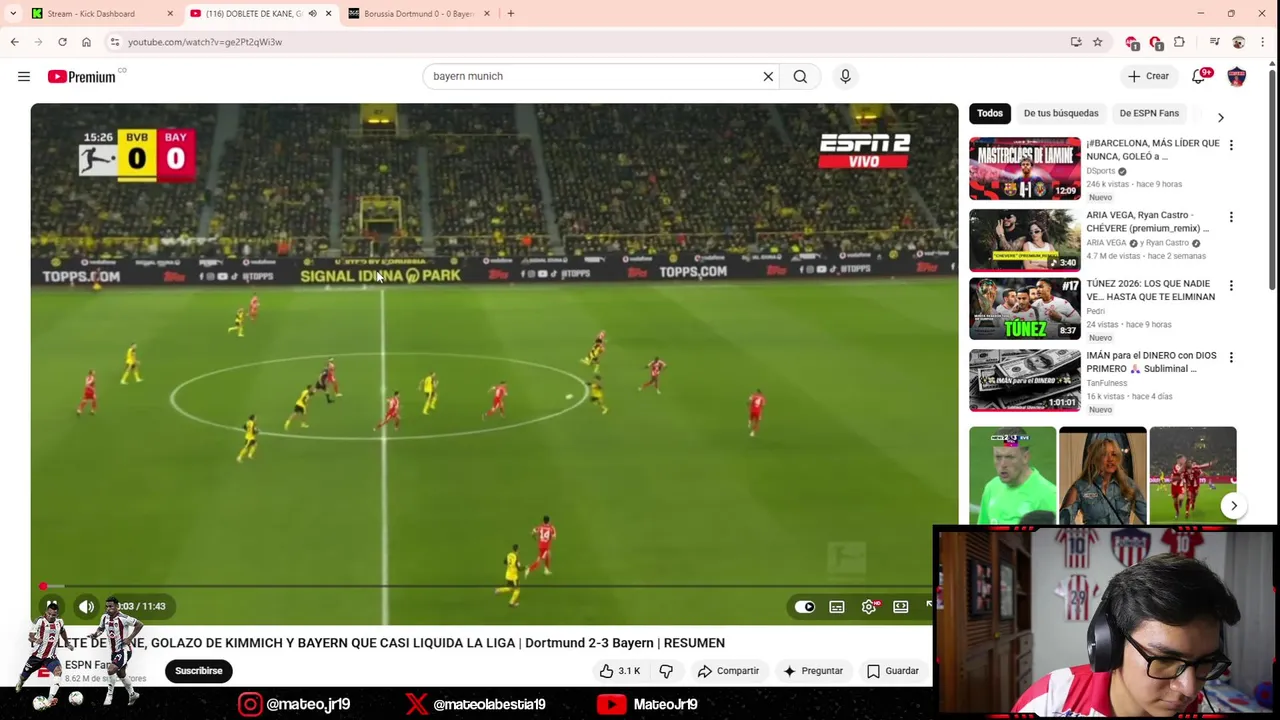Open browser extensions puzzle icon
Screen dimensions: 1280x720
(x=1180, y=42)
